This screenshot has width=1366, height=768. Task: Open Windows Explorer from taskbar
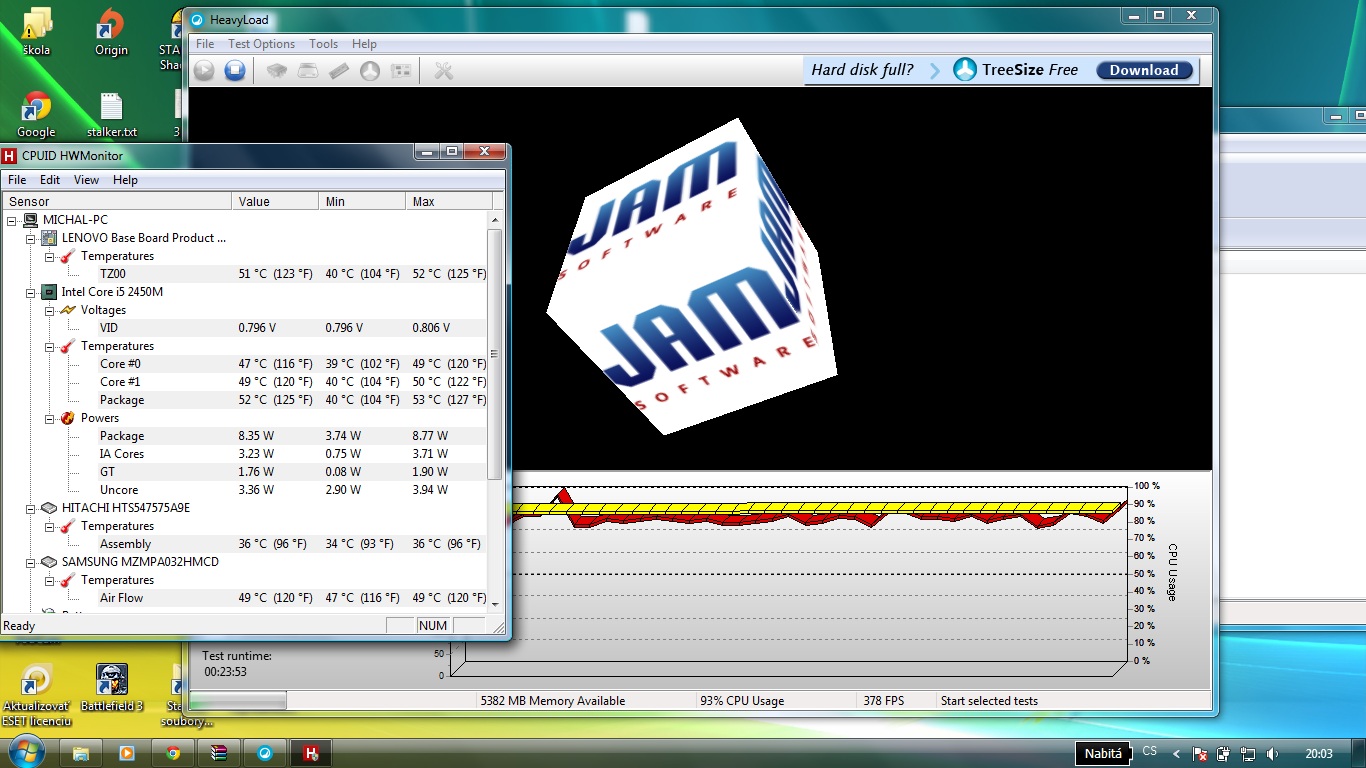click(81, 753)
